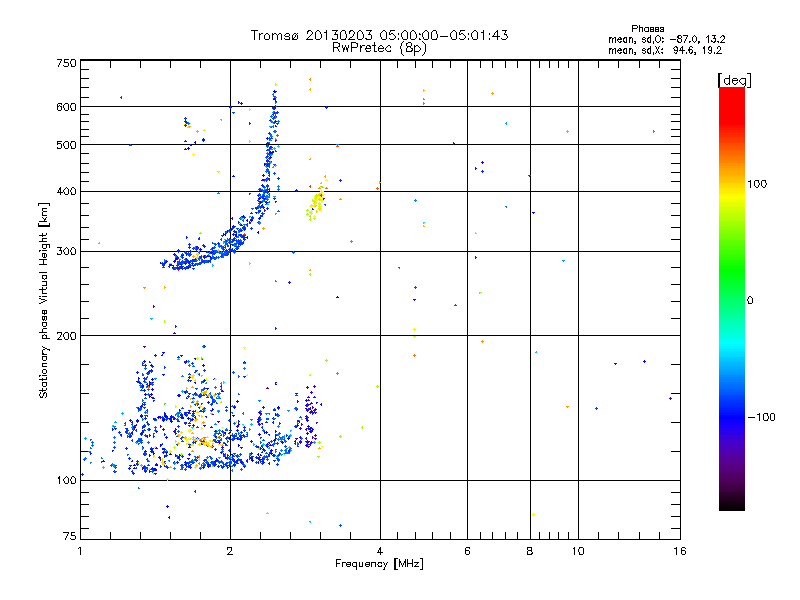Viewport: 800px width, 600px height.
Task: Click the blue F-layer trace near 300 km
Action: pos(204,253)
